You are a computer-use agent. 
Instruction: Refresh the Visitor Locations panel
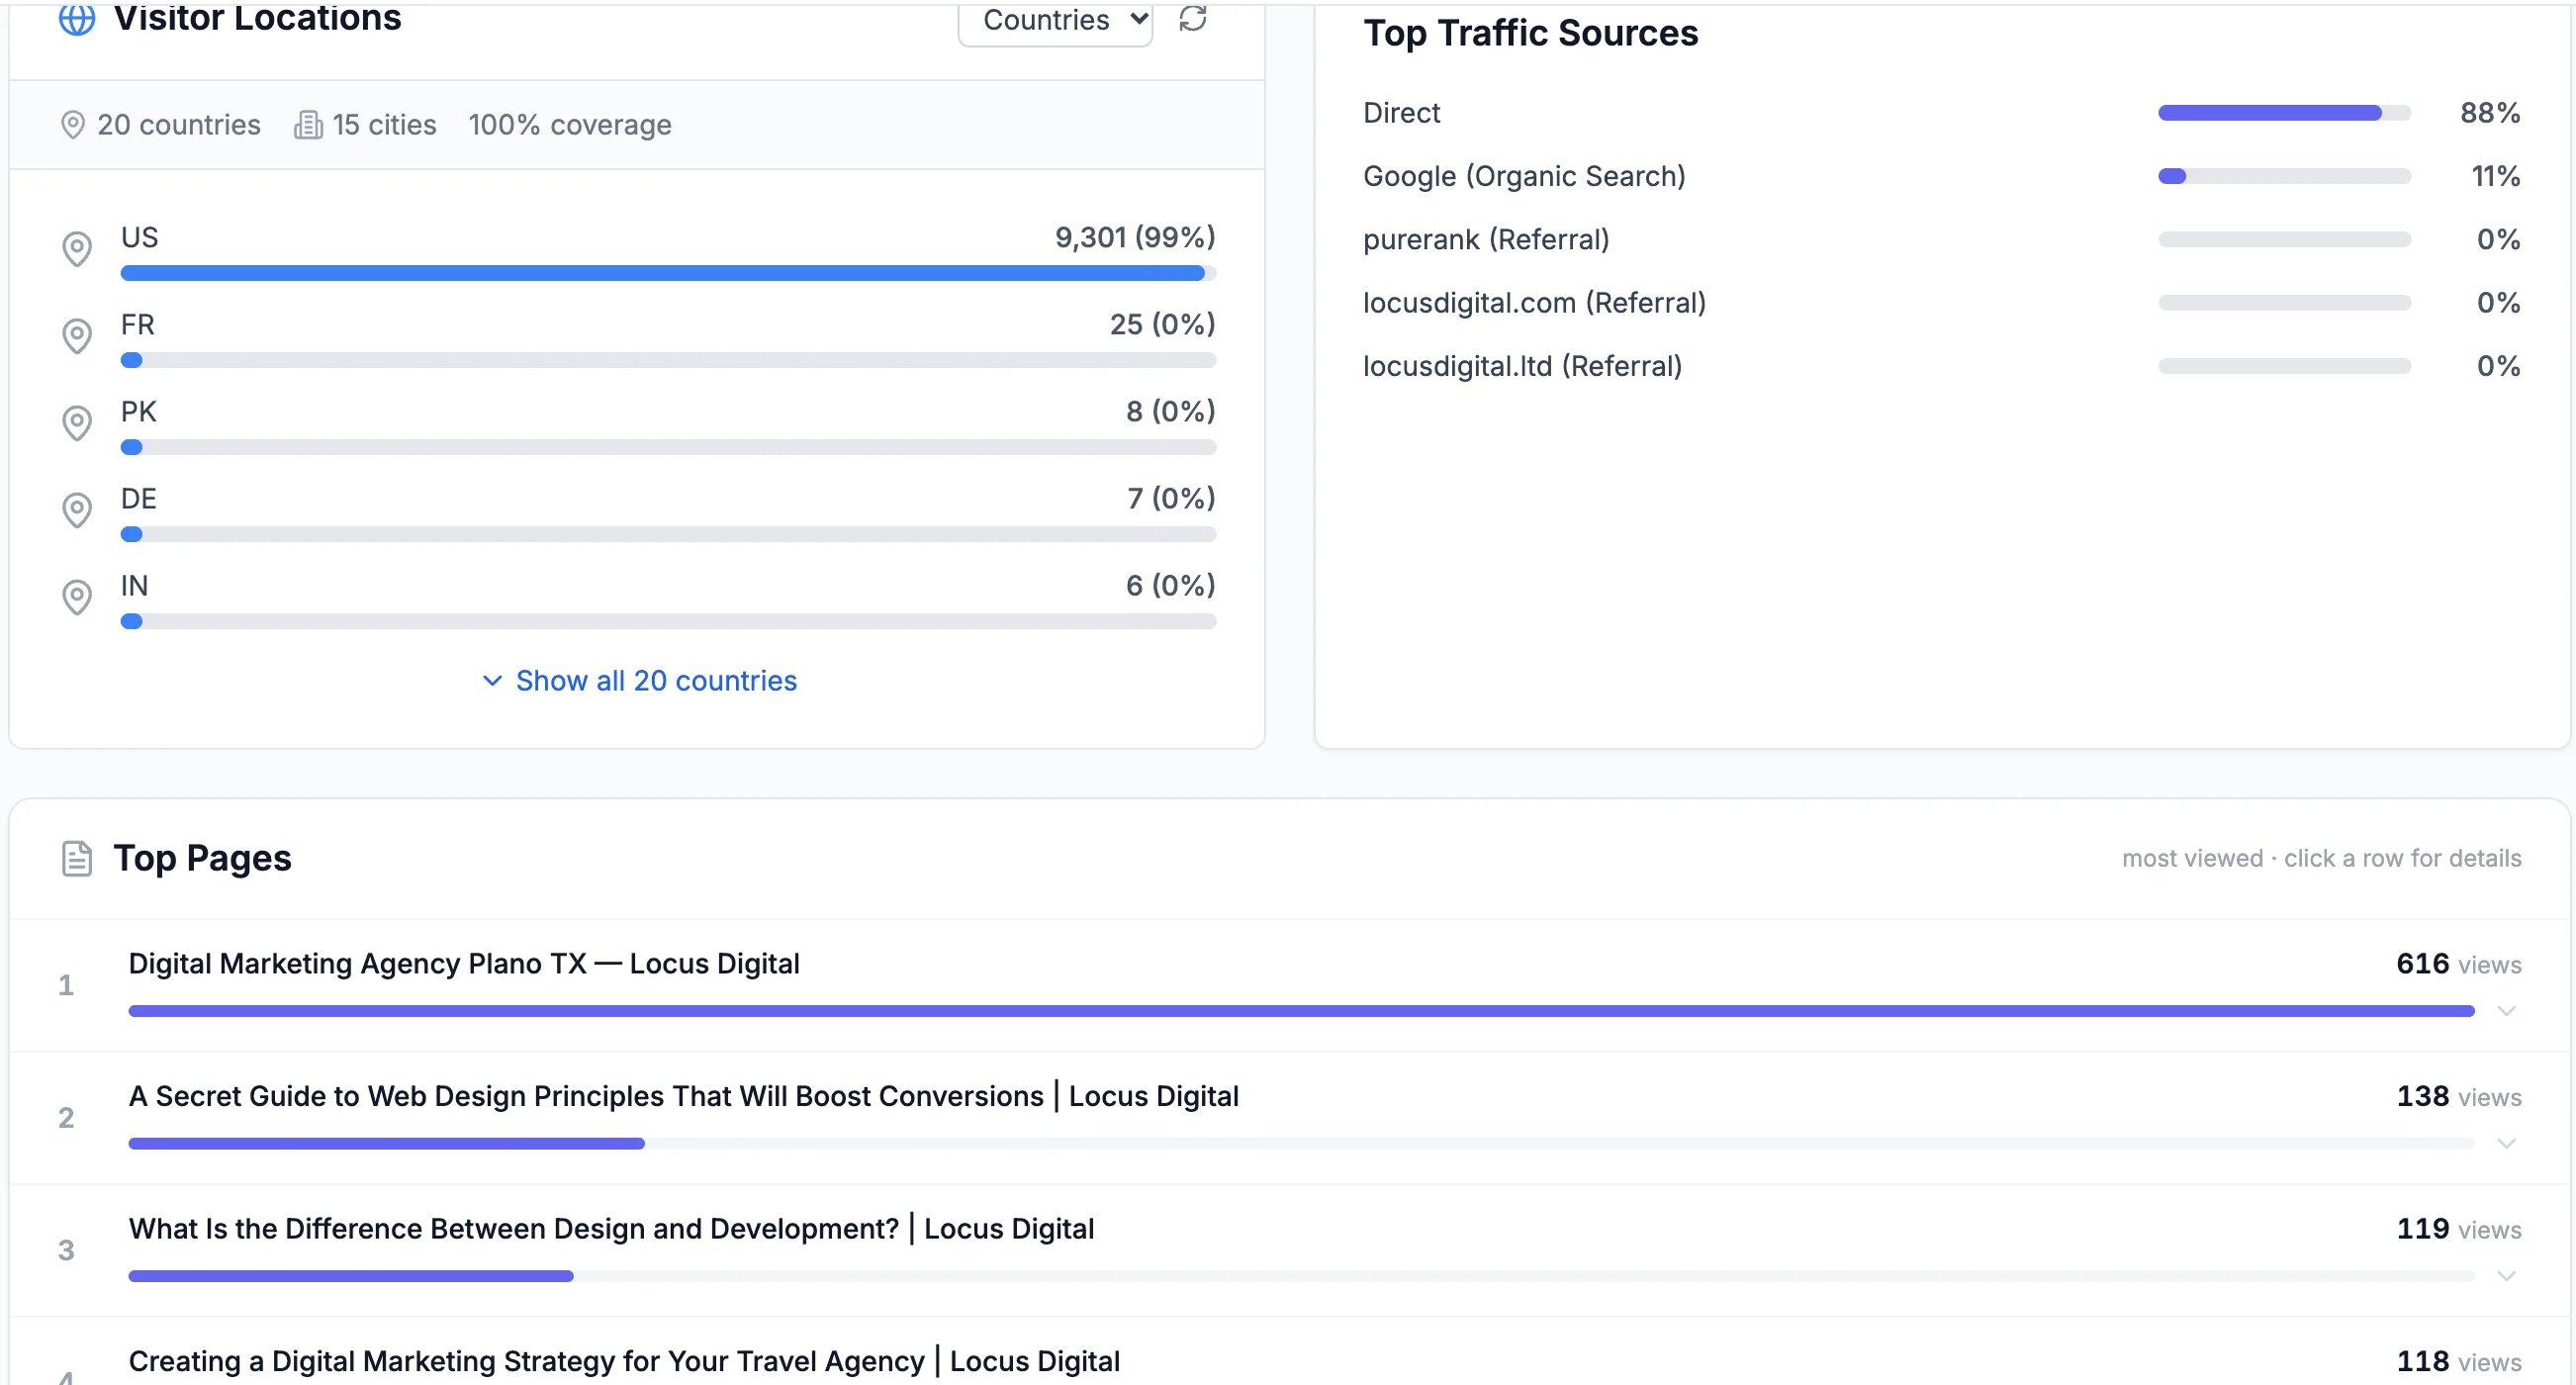pos(1193,18)
